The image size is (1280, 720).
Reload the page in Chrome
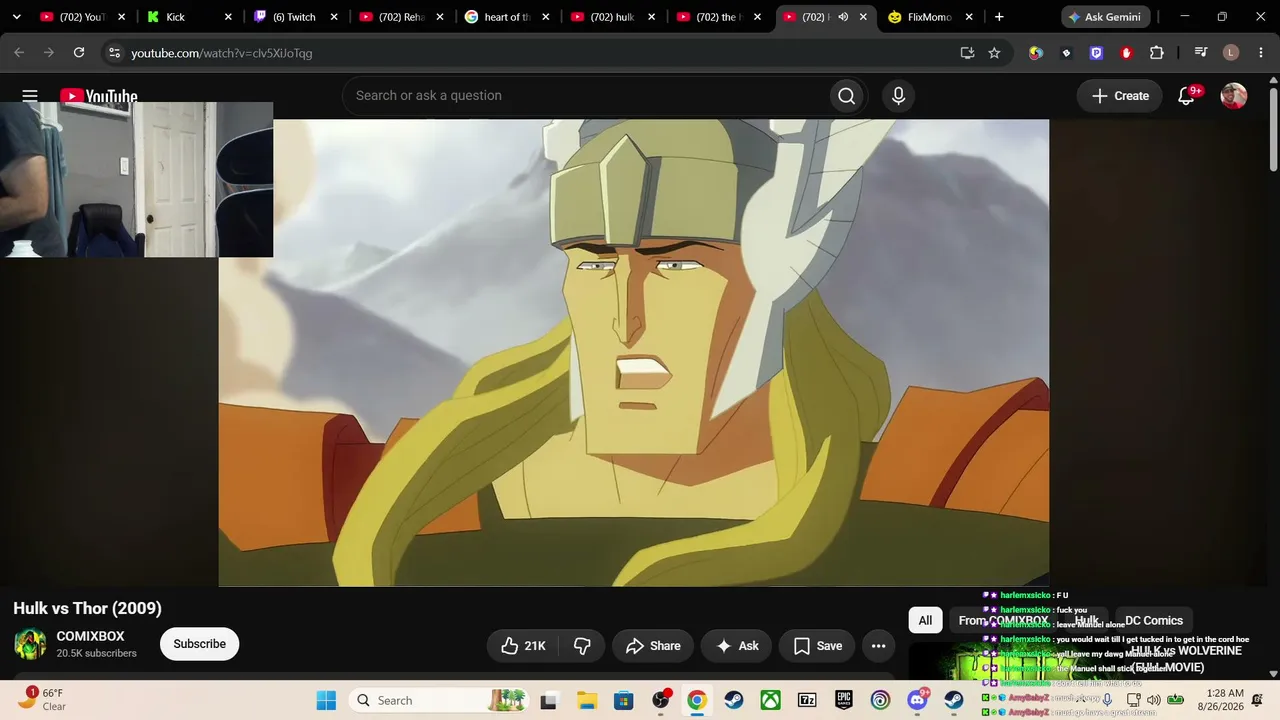79,53
